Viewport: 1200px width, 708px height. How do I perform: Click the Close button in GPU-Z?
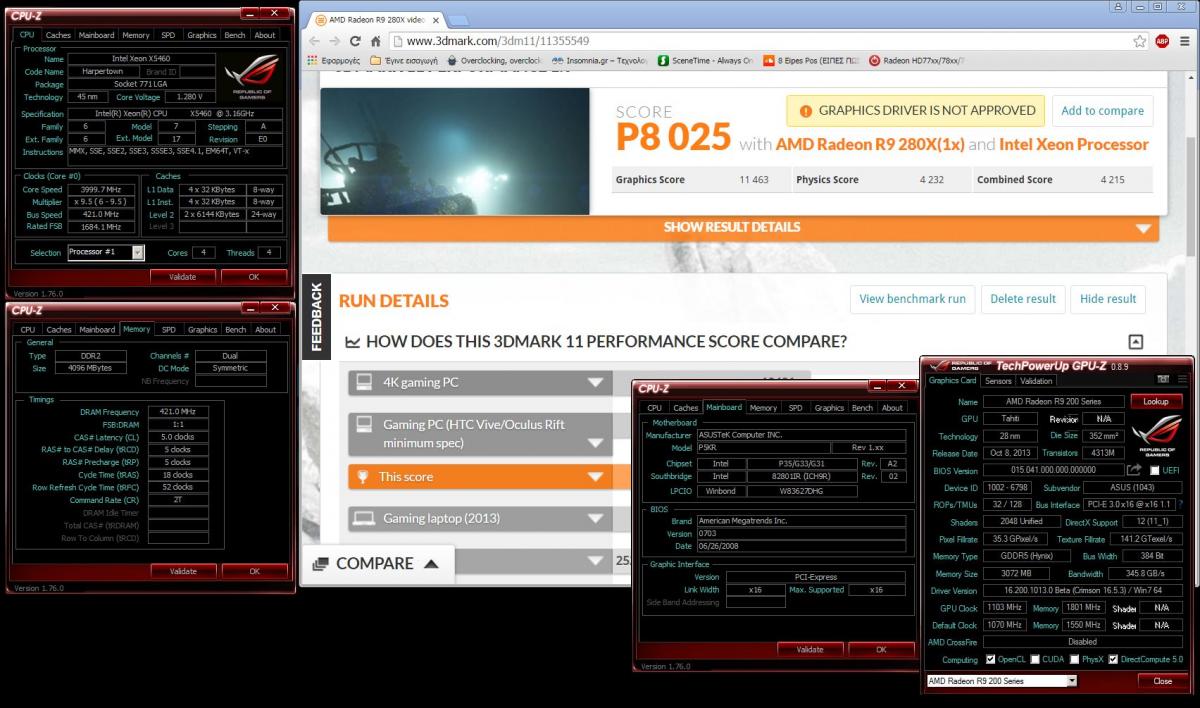1162,681
